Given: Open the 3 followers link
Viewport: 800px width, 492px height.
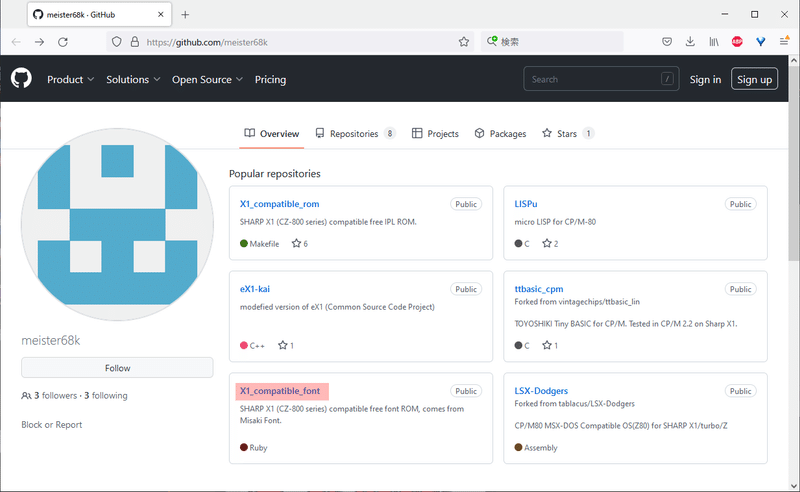Looking at the screenshot, I should (56, 396).
